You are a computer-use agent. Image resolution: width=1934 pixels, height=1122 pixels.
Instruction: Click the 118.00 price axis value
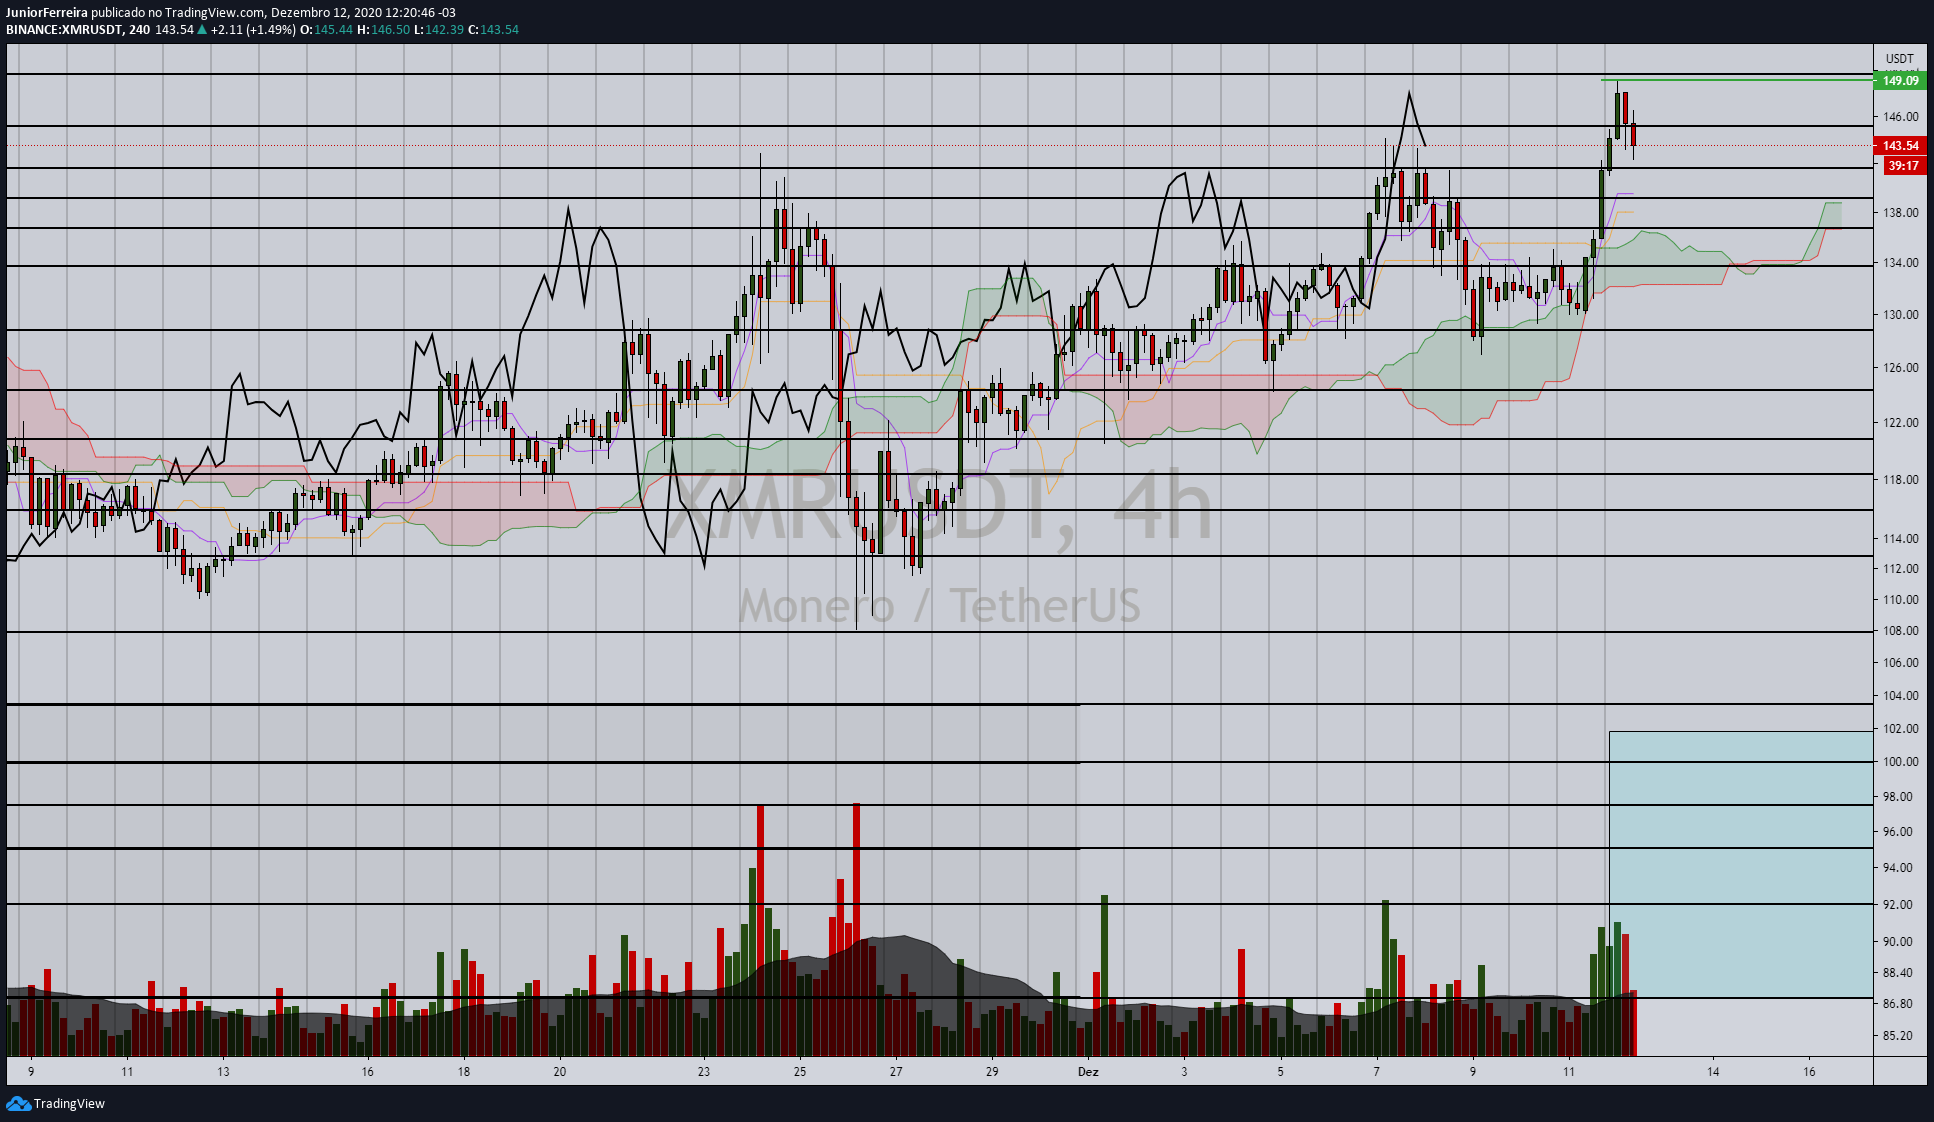coord(1900,480)
